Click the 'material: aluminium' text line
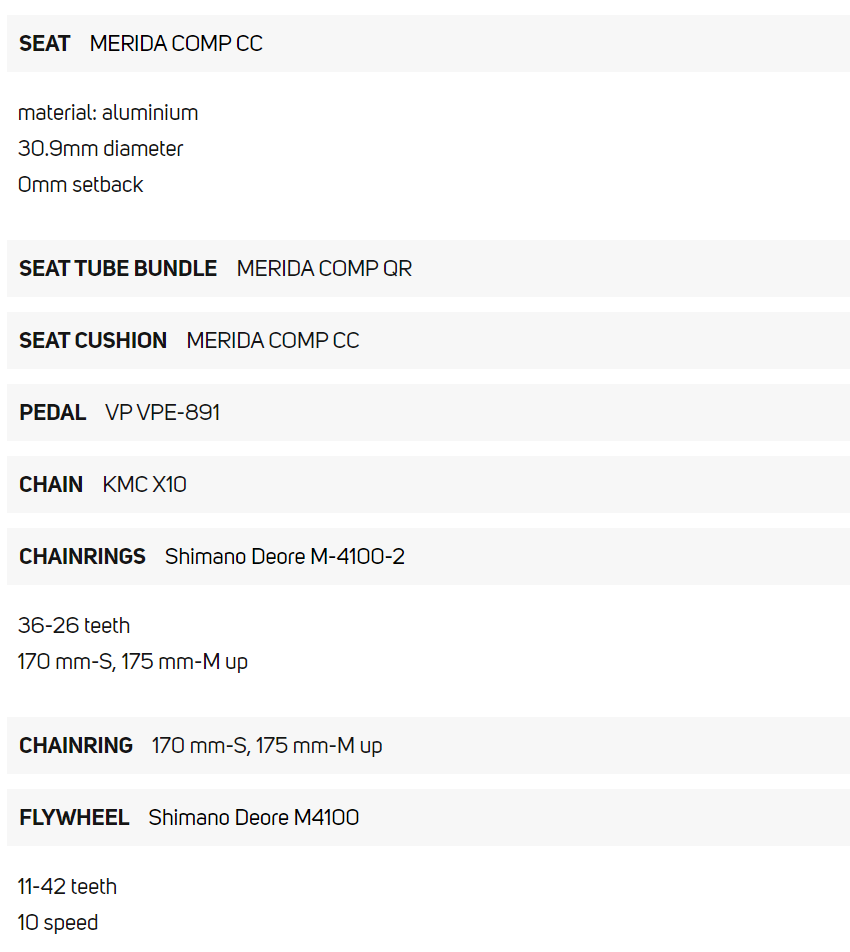 [108, 113]
